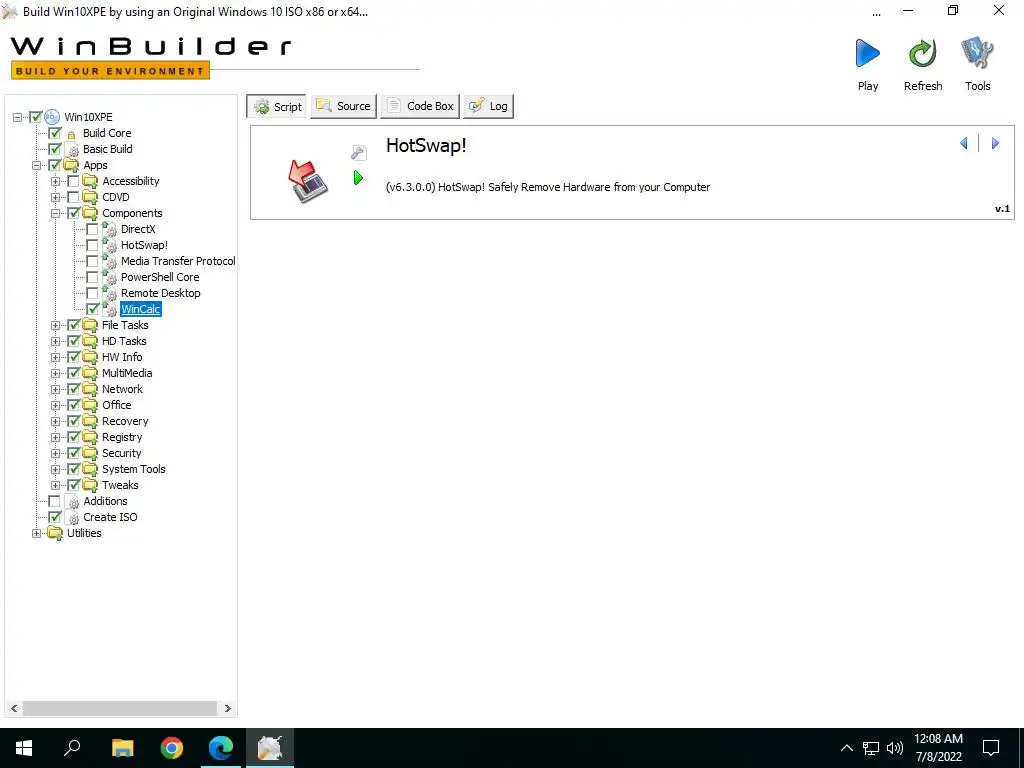Click the Components folder icon
This screenshot has height=768, width=1024.
click(90, 214)
